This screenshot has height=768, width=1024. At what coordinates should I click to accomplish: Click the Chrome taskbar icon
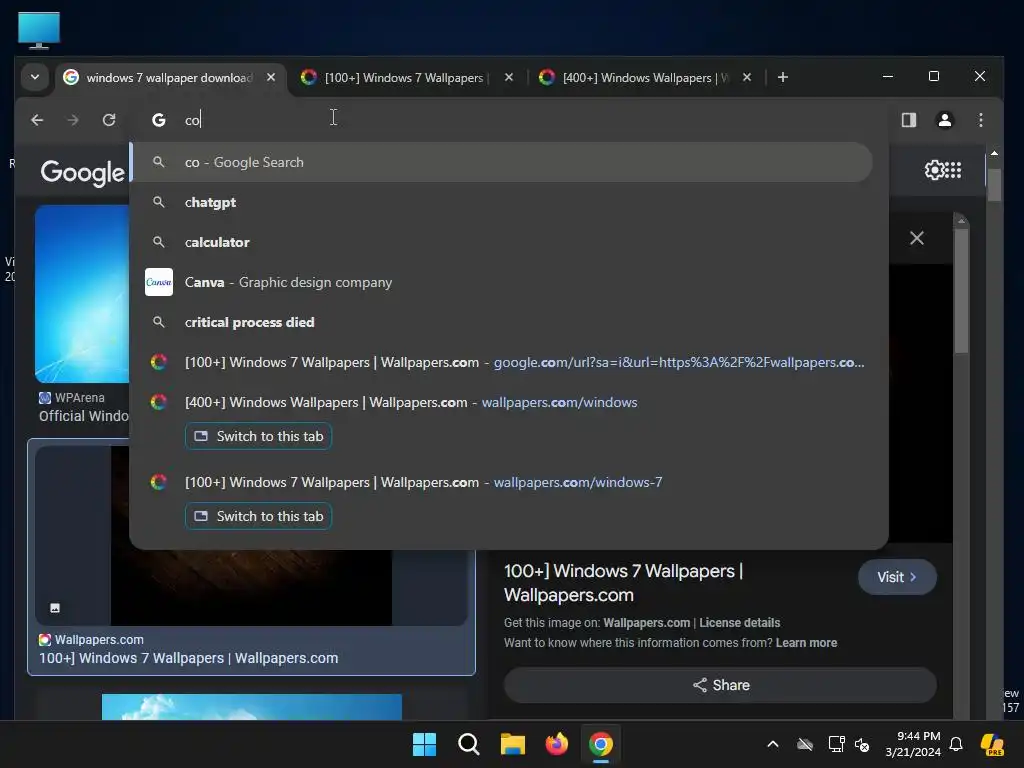601,744
